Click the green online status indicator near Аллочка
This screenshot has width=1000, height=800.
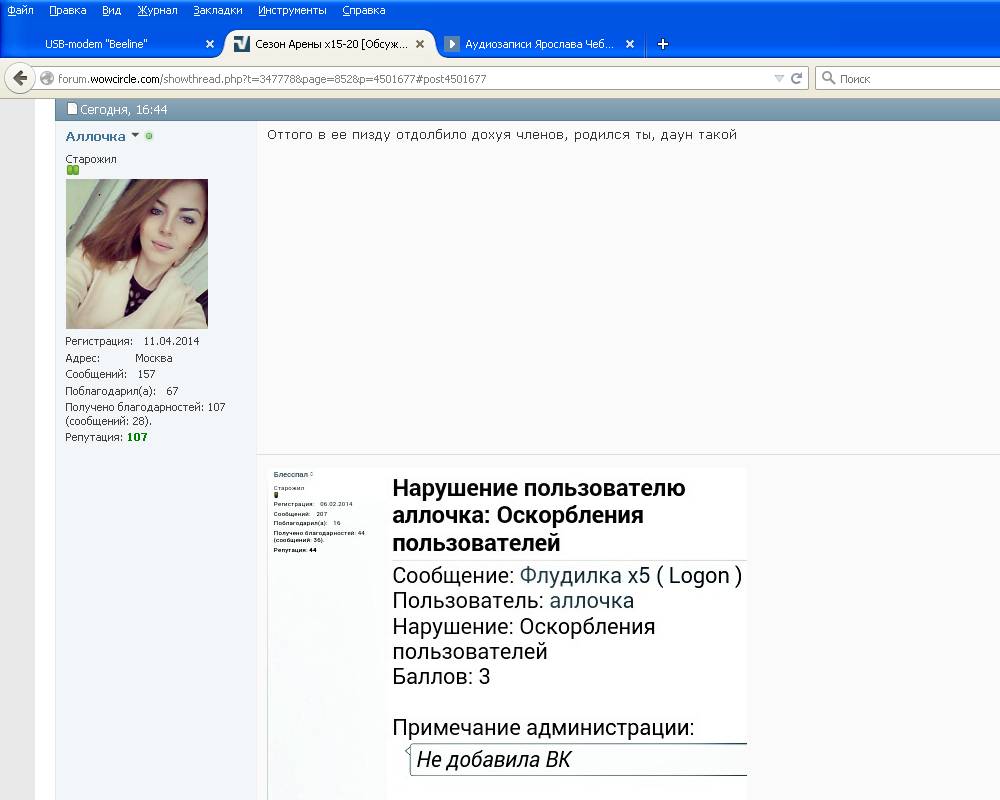tap(149, 136)
